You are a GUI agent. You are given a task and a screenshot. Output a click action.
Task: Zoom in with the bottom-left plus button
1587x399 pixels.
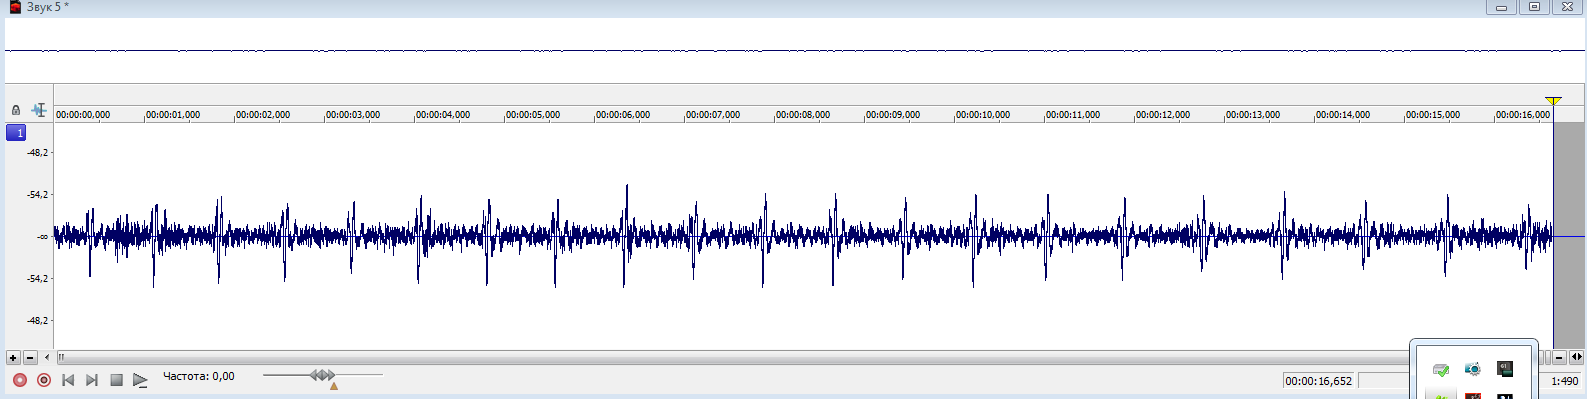13,357
